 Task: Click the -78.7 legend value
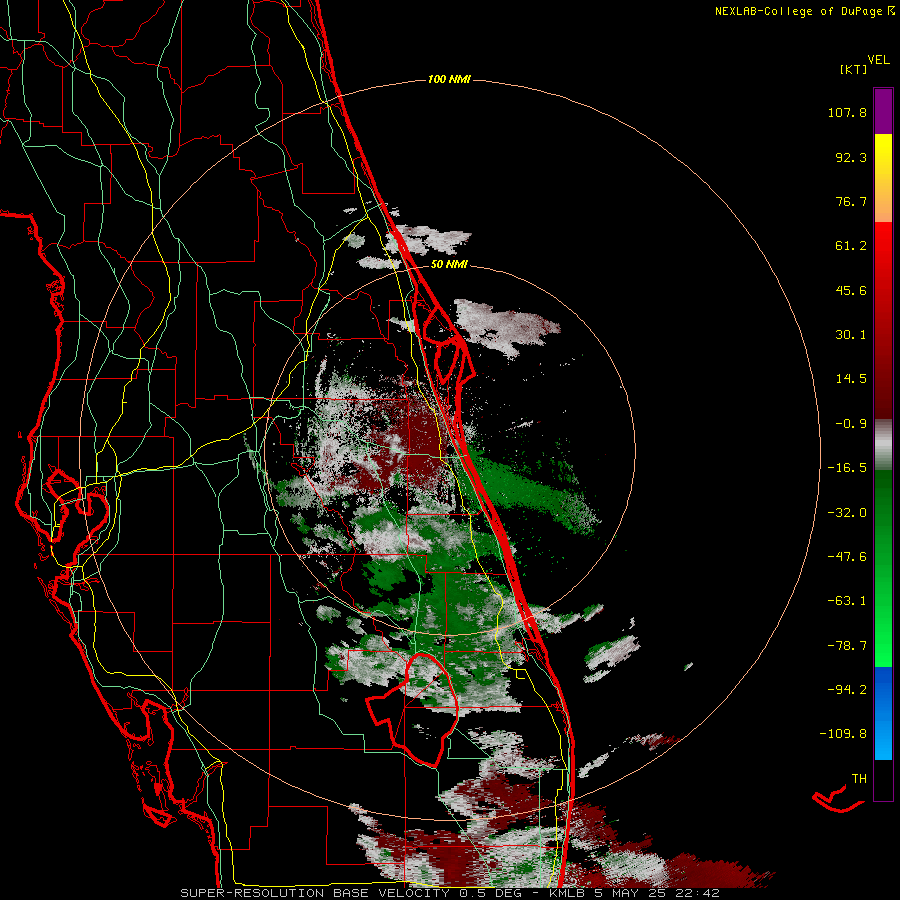coord(847,646)
